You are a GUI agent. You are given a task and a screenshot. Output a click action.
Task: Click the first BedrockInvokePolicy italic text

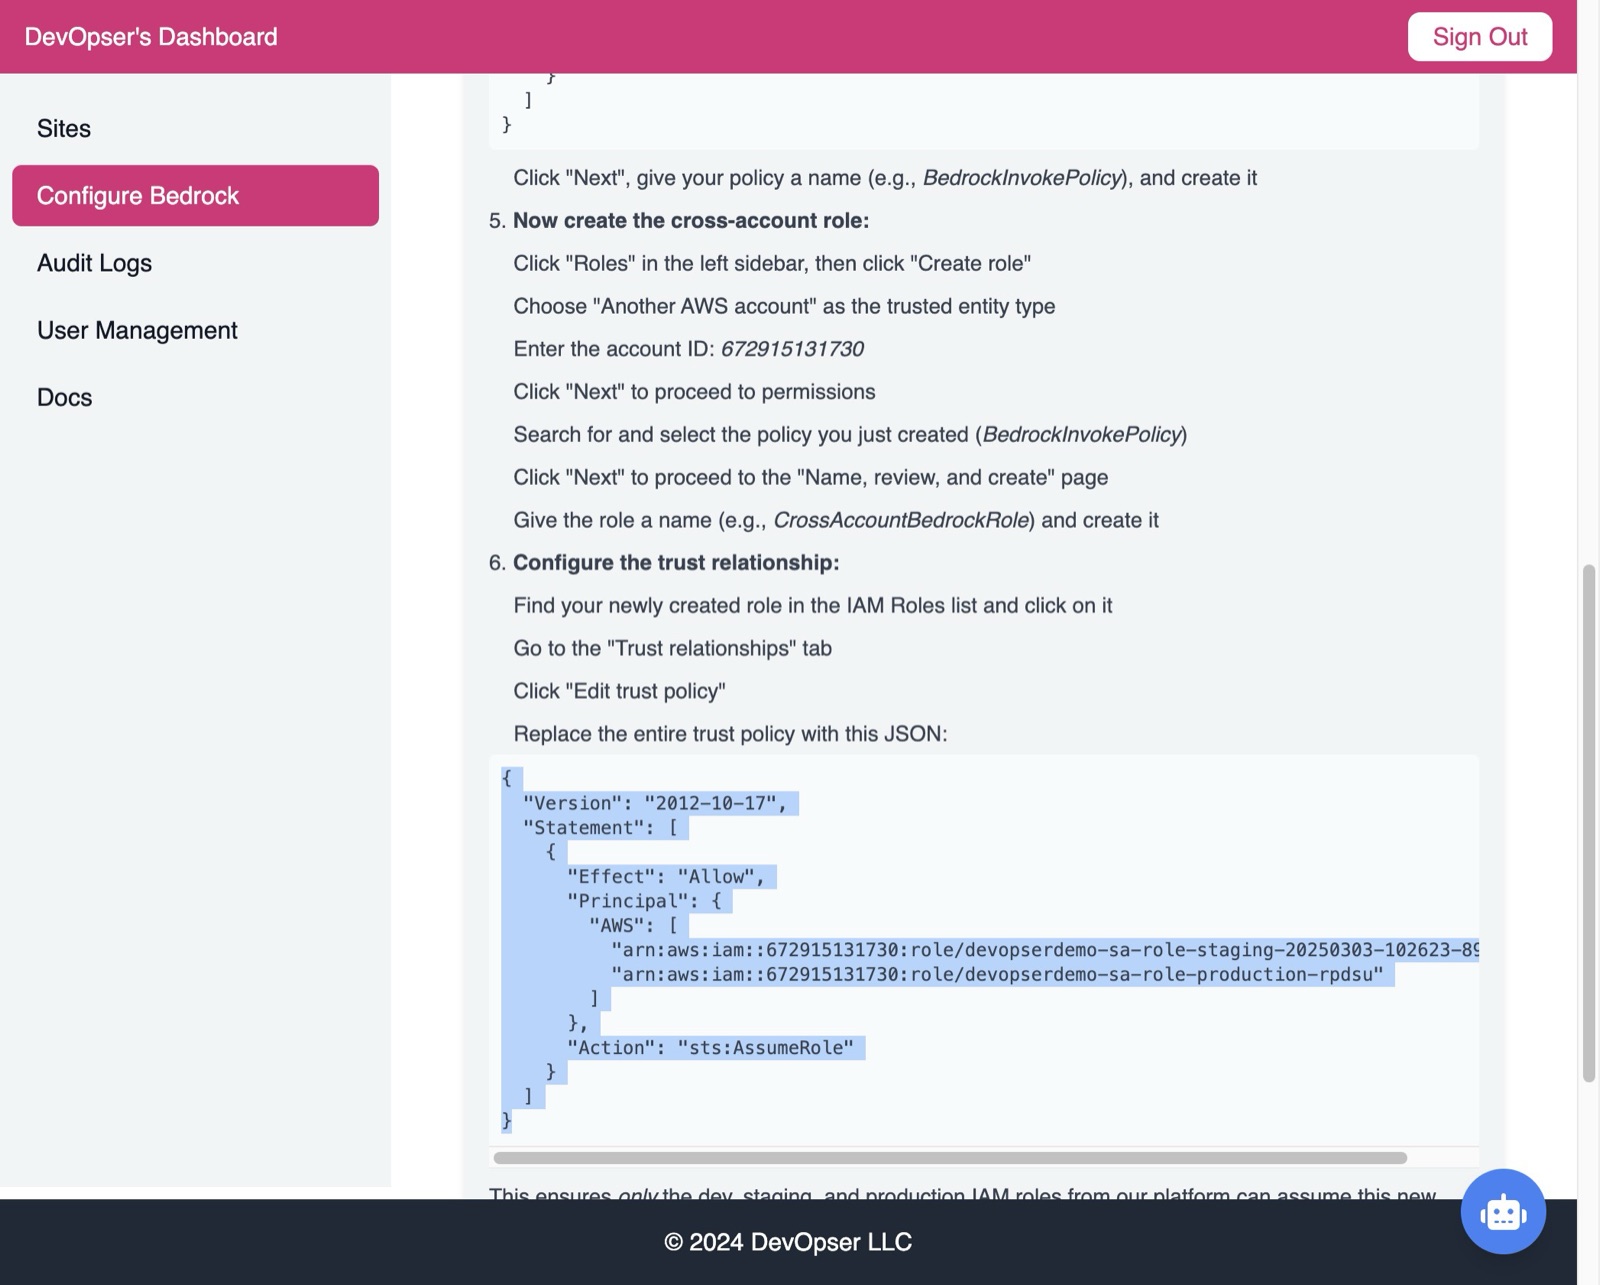(x=1021, y=178)
